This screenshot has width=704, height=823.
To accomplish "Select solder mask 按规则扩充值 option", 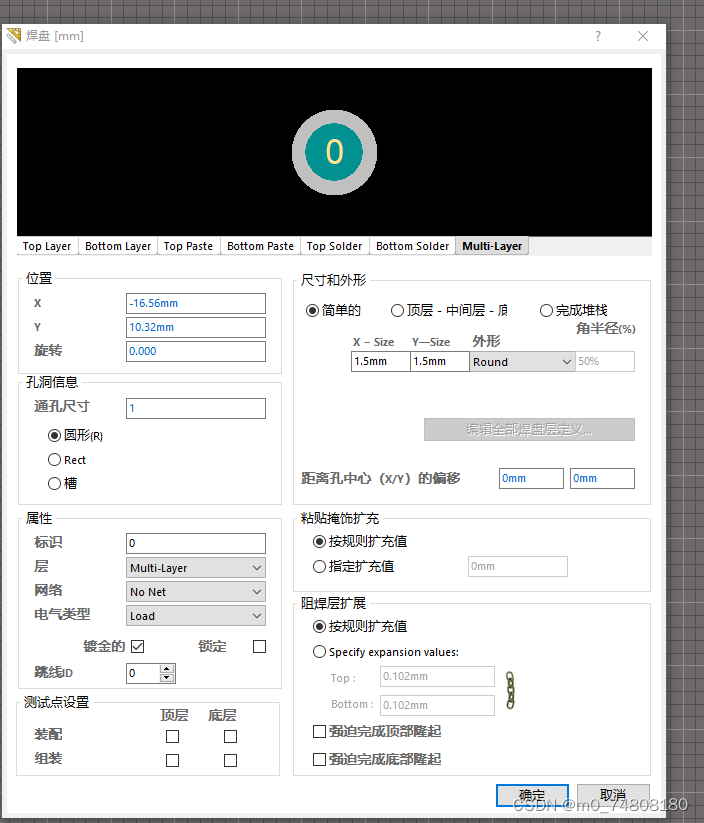I will pyautogui.click(x=360, y=626).
